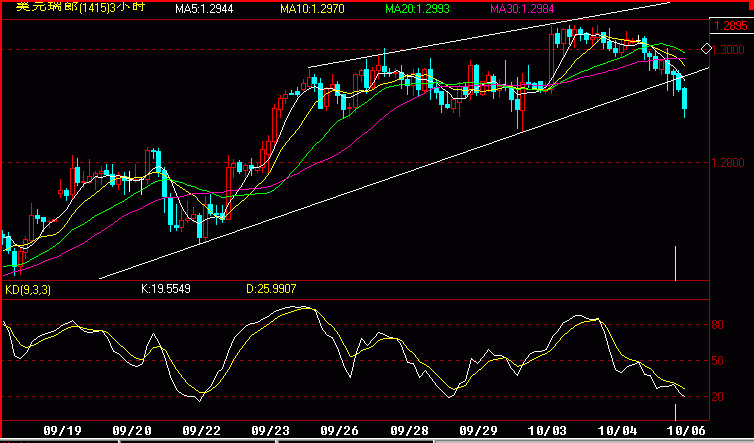The image size is (754, 443).
Task: Click the MA5:1.2944 moving average label
Action: point(204,9)
